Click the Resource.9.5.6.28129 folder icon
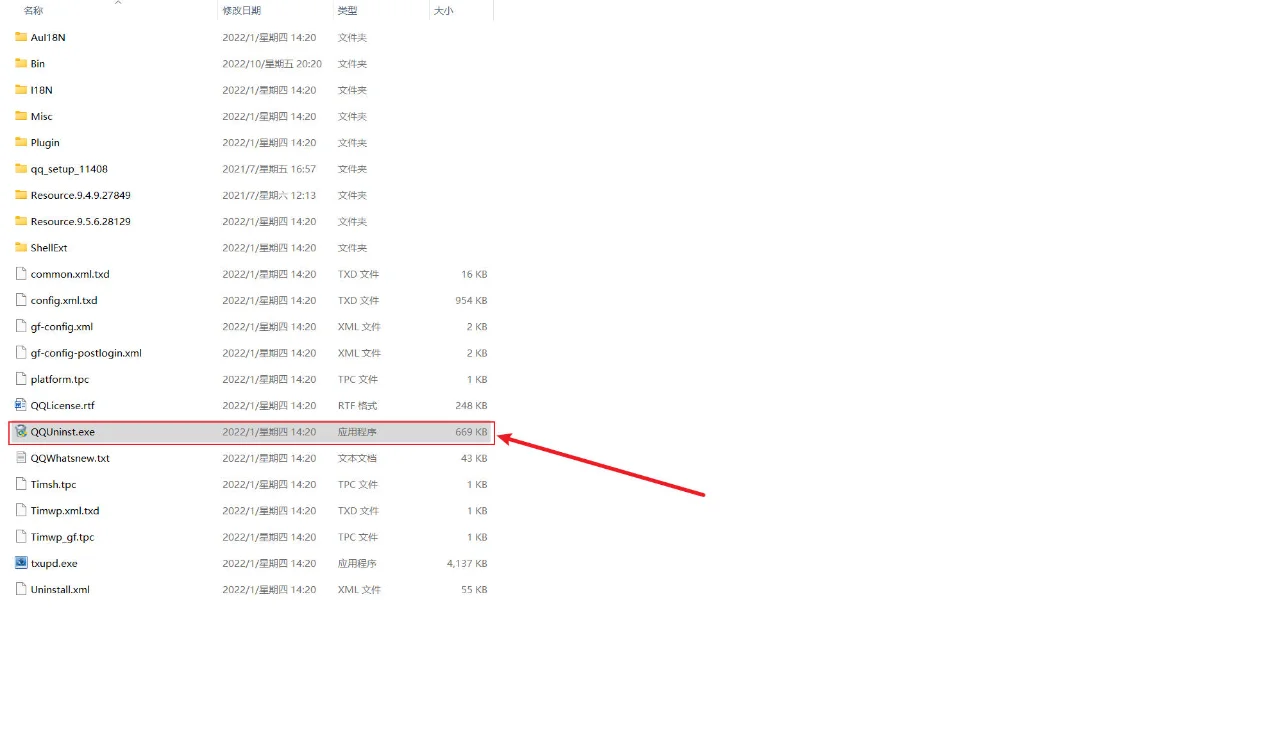The height and width of the screenshot is (745, 1280). coord(21,221)
